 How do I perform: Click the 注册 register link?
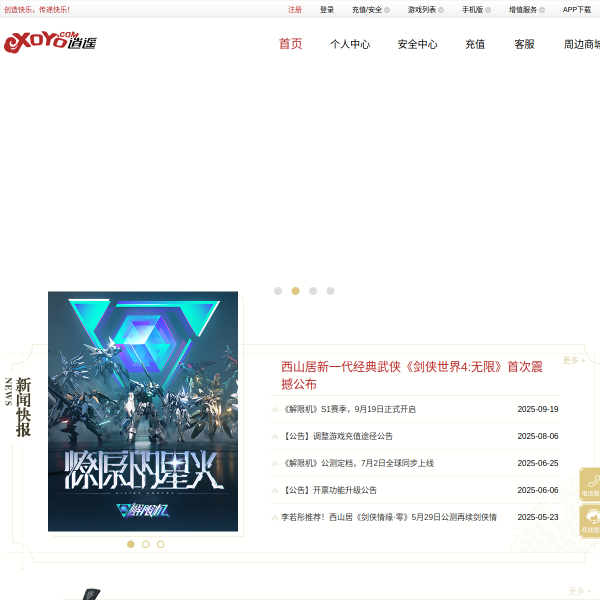tap(295, 10)
